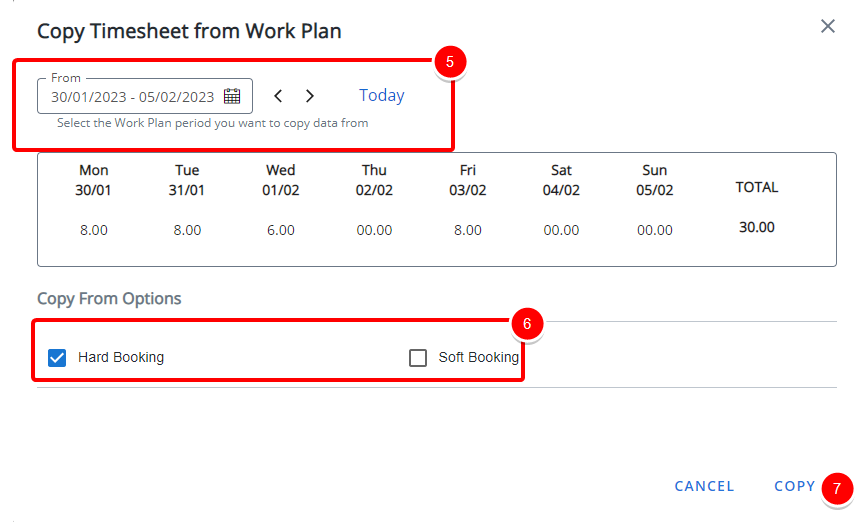The height and width of the screenshot is (522, 867).
Task: Advance to next week with right chevron
Action: click(310, 96)
